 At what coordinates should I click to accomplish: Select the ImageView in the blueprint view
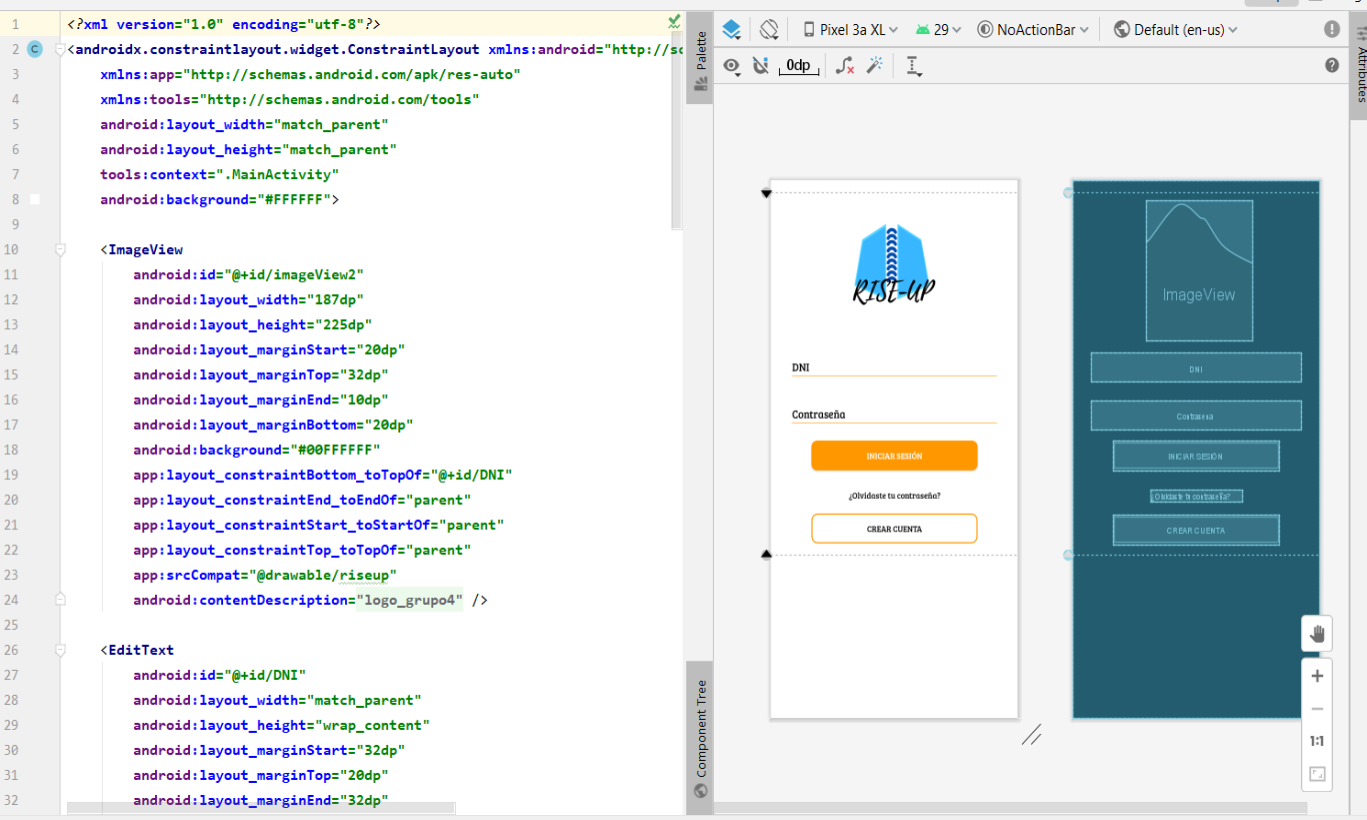pyautogui.click(x=1199, y=271)
